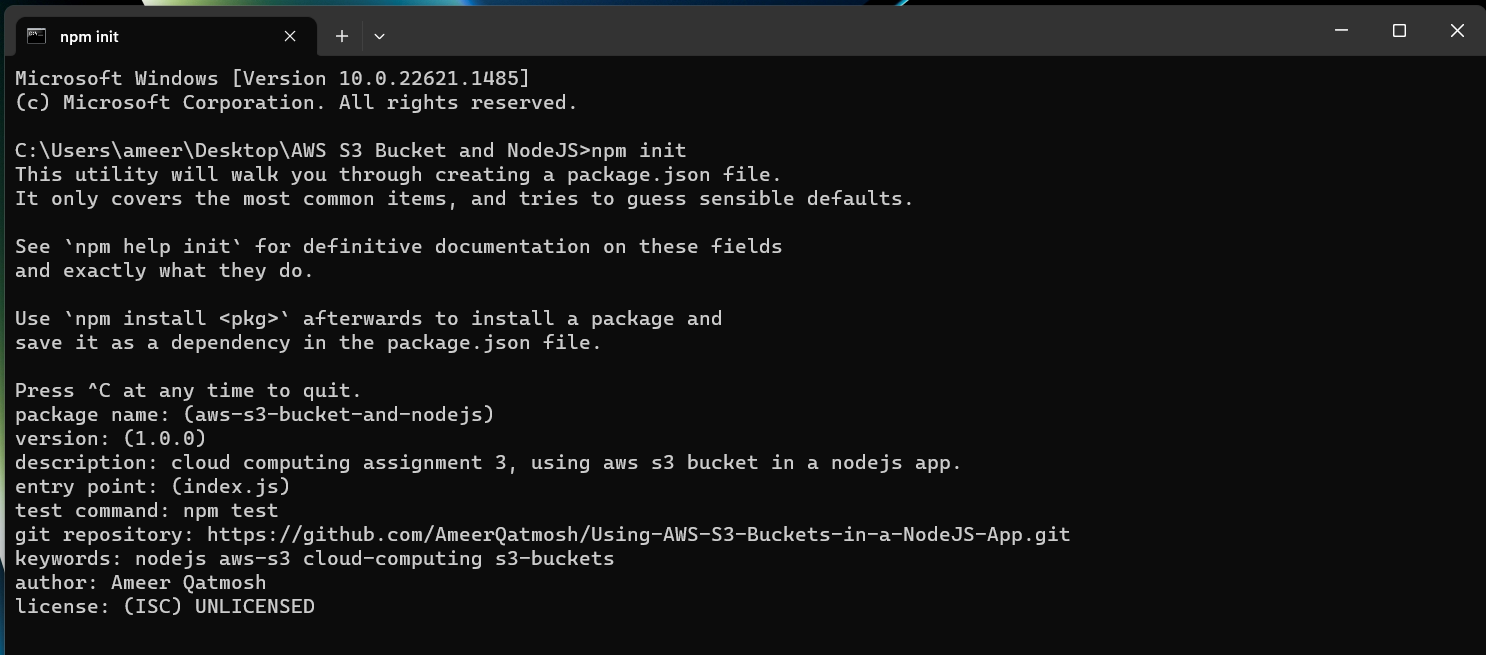Click the entry point value '(index.js)'
The width and height of the screenshot is (1486, 655).
point(230,486)
